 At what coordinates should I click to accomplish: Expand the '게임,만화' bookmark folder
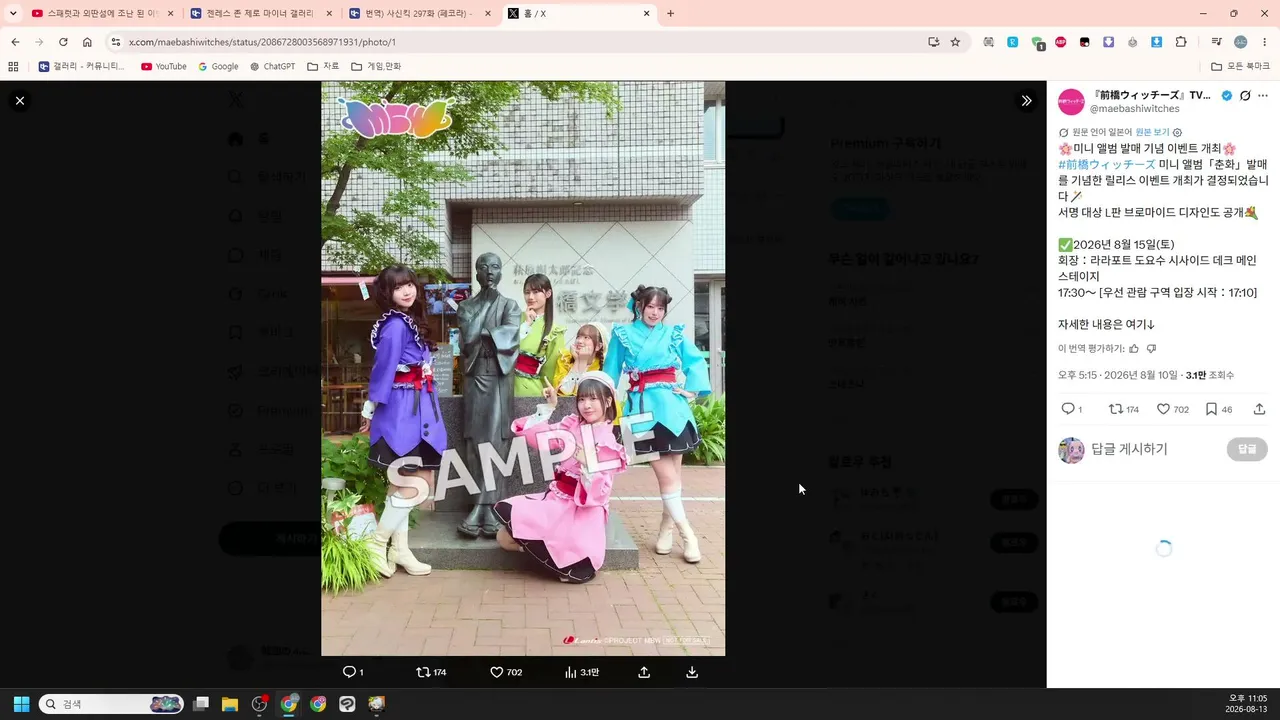pos(376,66)
